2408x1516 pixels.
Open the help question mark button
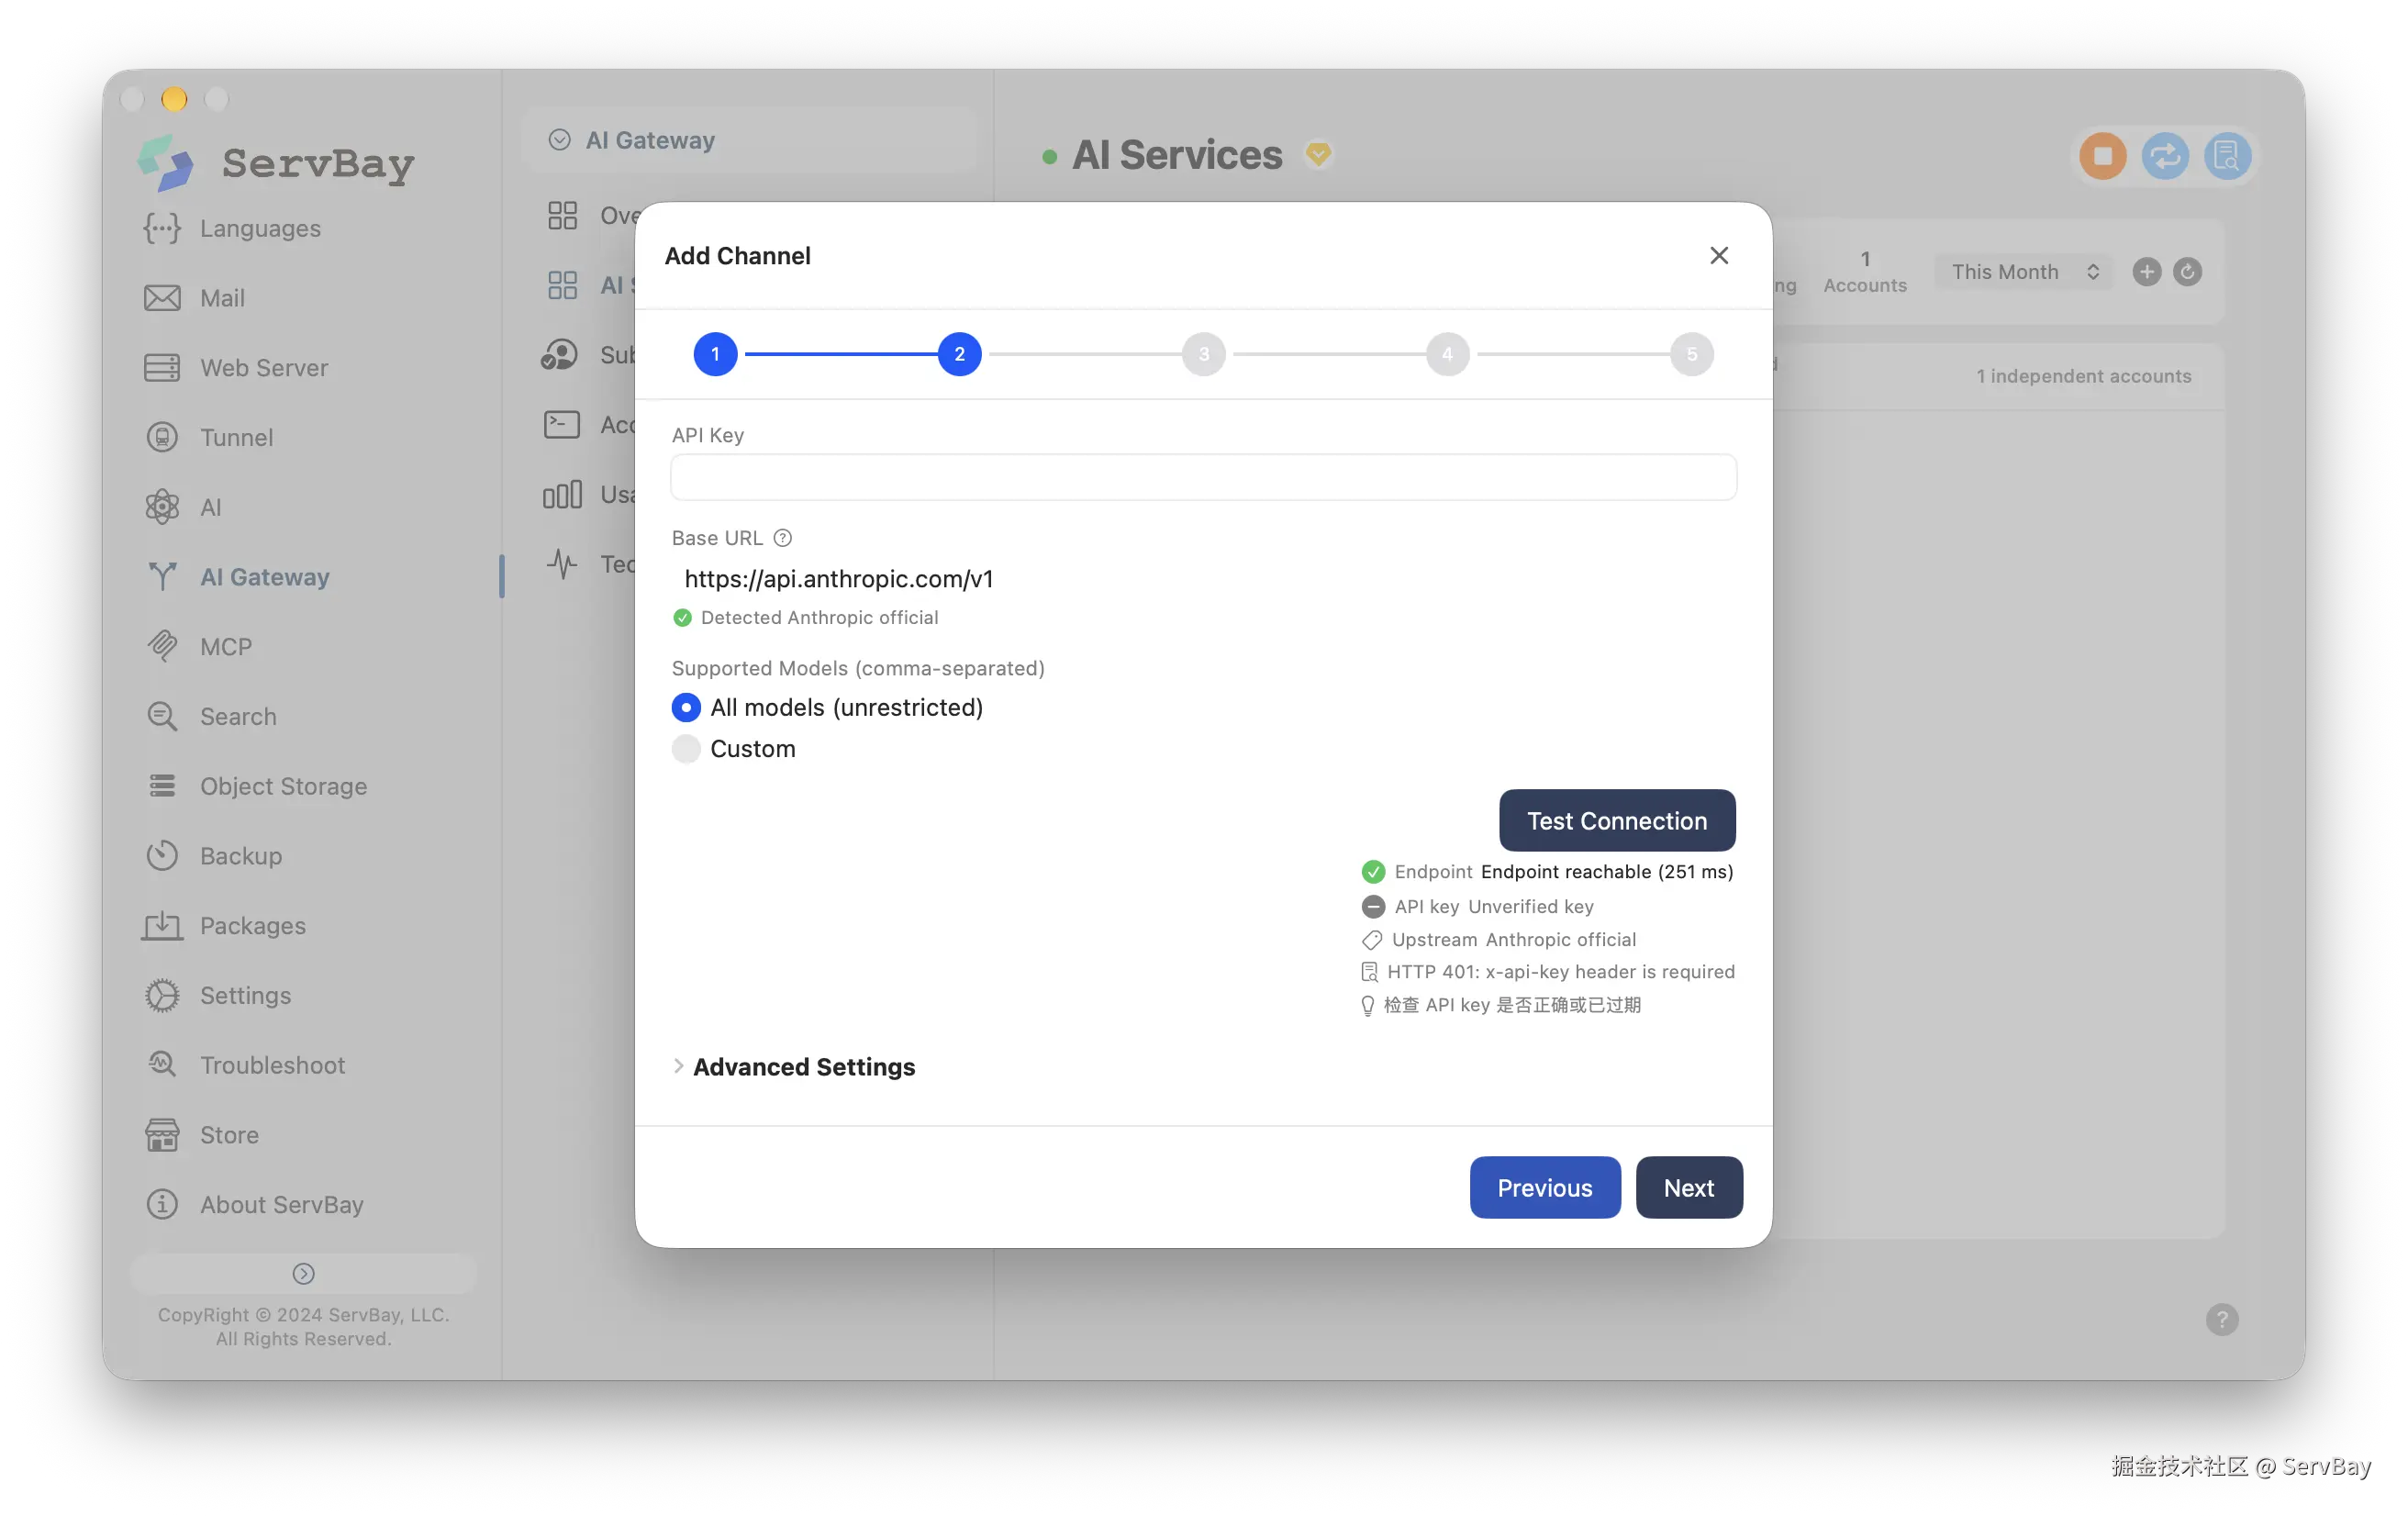[2221, 1319]
